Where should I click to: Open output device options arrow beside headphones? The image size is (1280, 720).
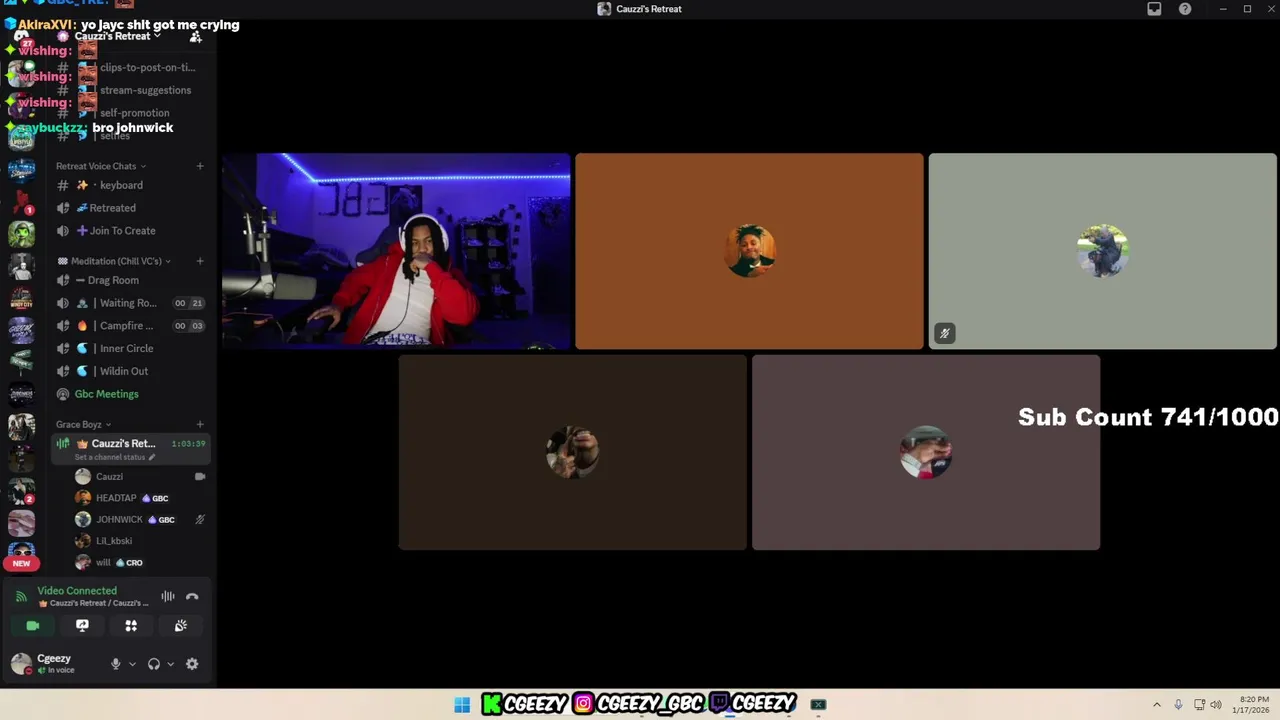[170, 664]
